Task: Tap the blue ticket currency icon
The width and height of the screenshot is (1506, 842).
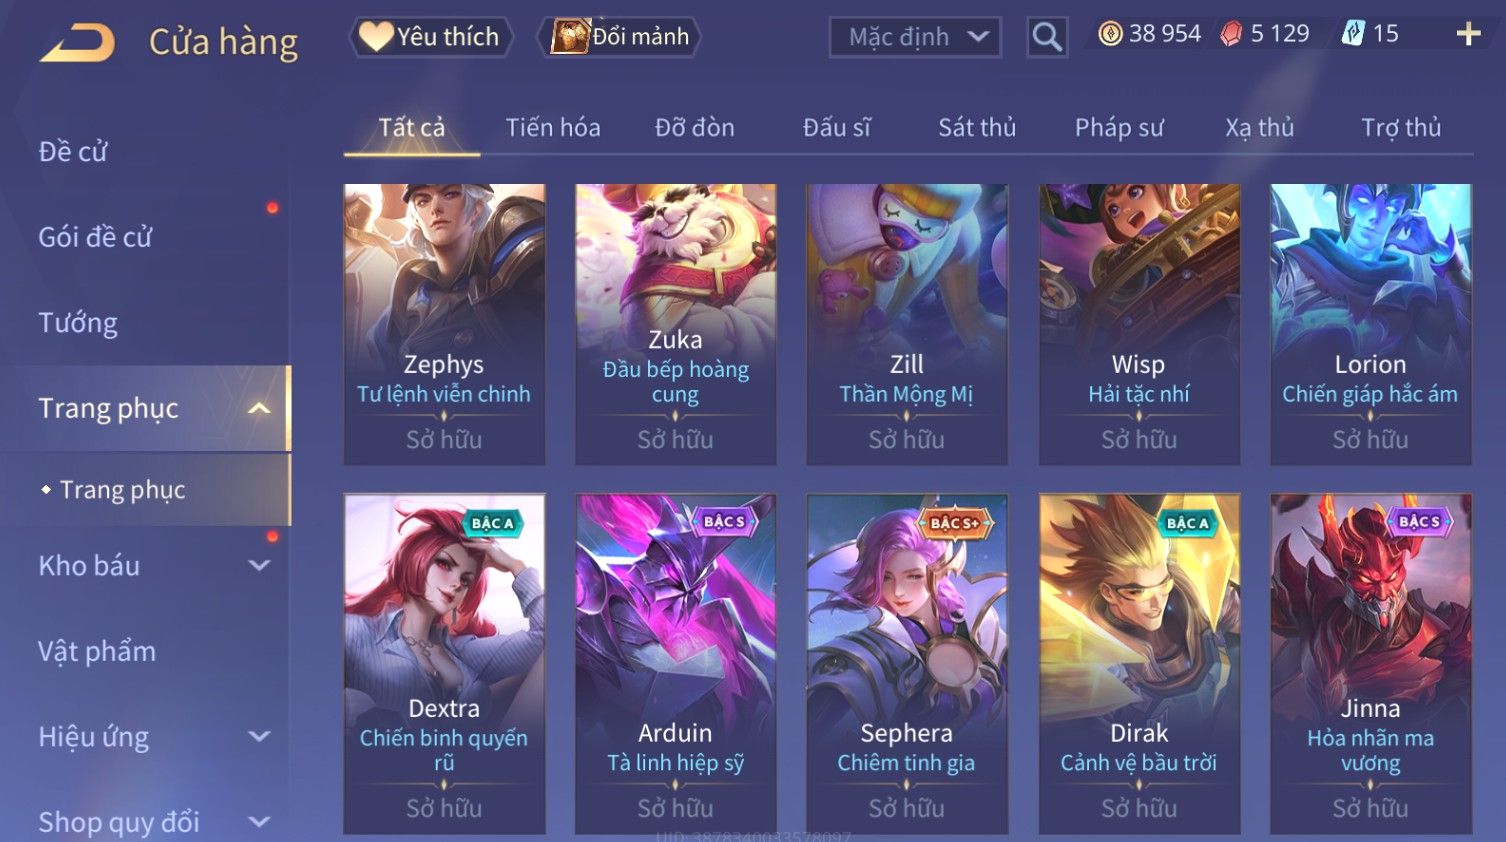Action: point(1353,34)
